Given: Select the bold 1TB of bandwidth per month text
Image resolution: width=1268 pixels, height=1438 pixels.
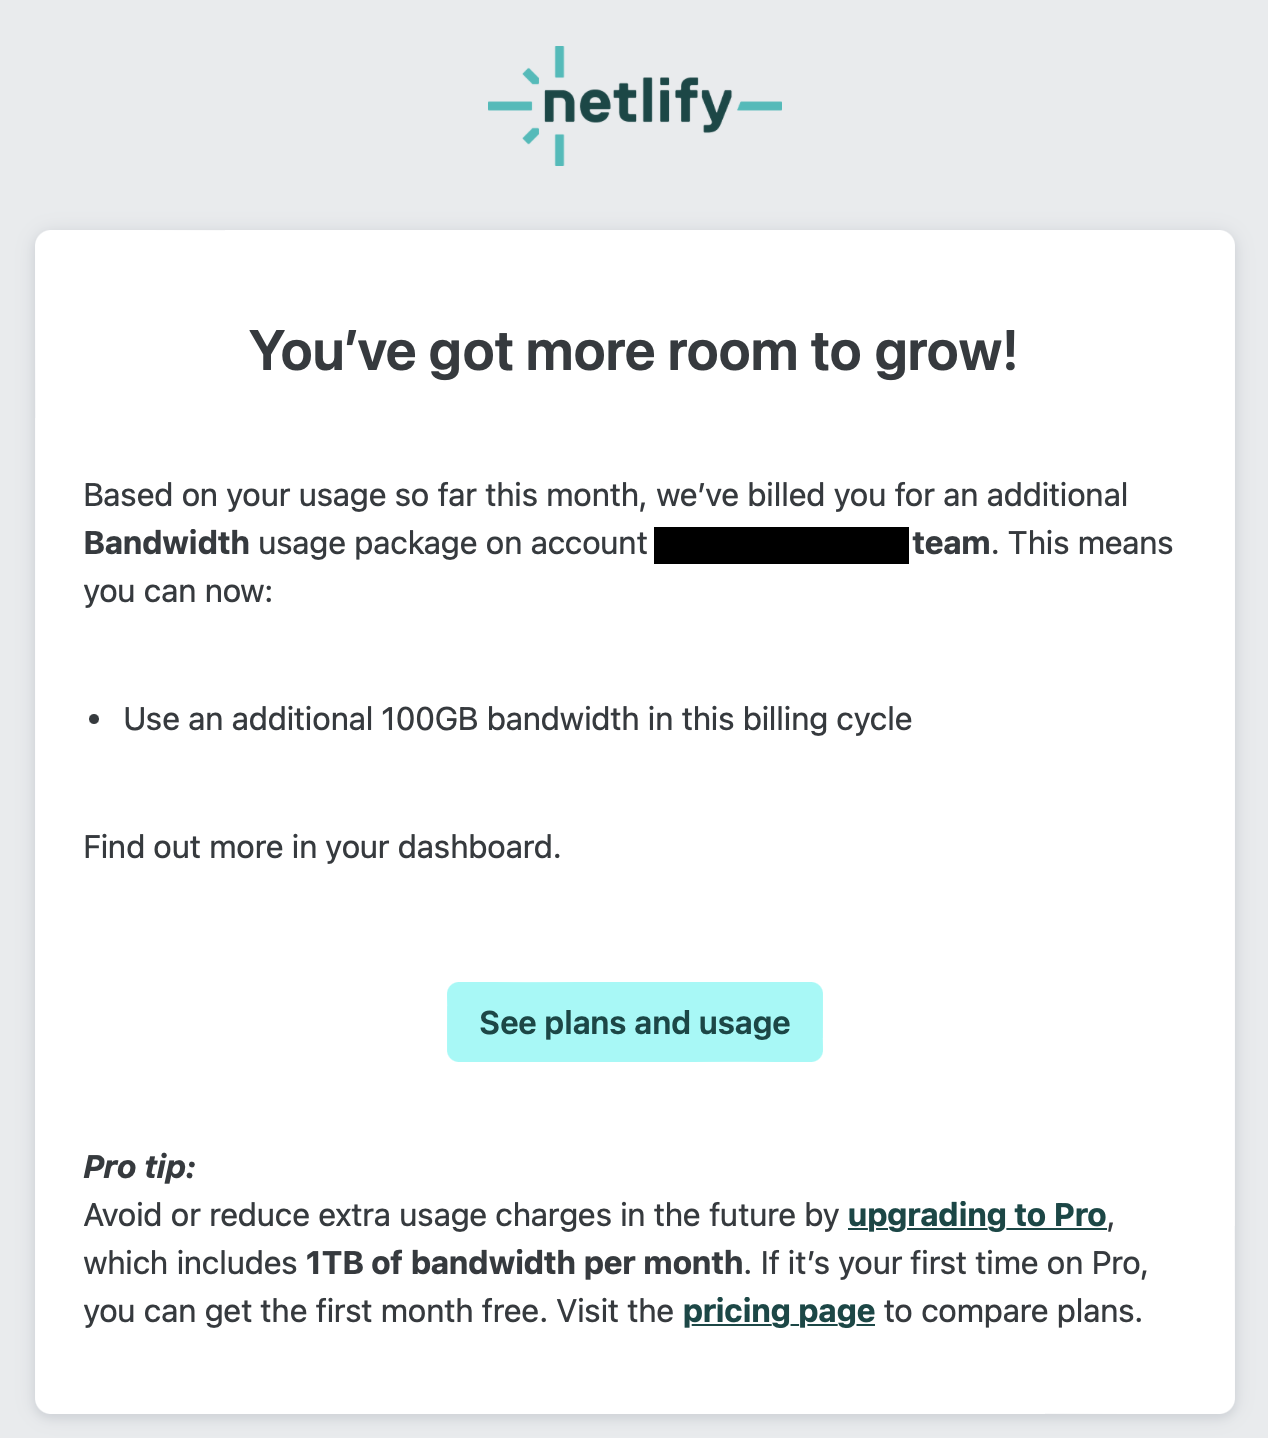Looking at the screenshot, I should (524, 1263).
